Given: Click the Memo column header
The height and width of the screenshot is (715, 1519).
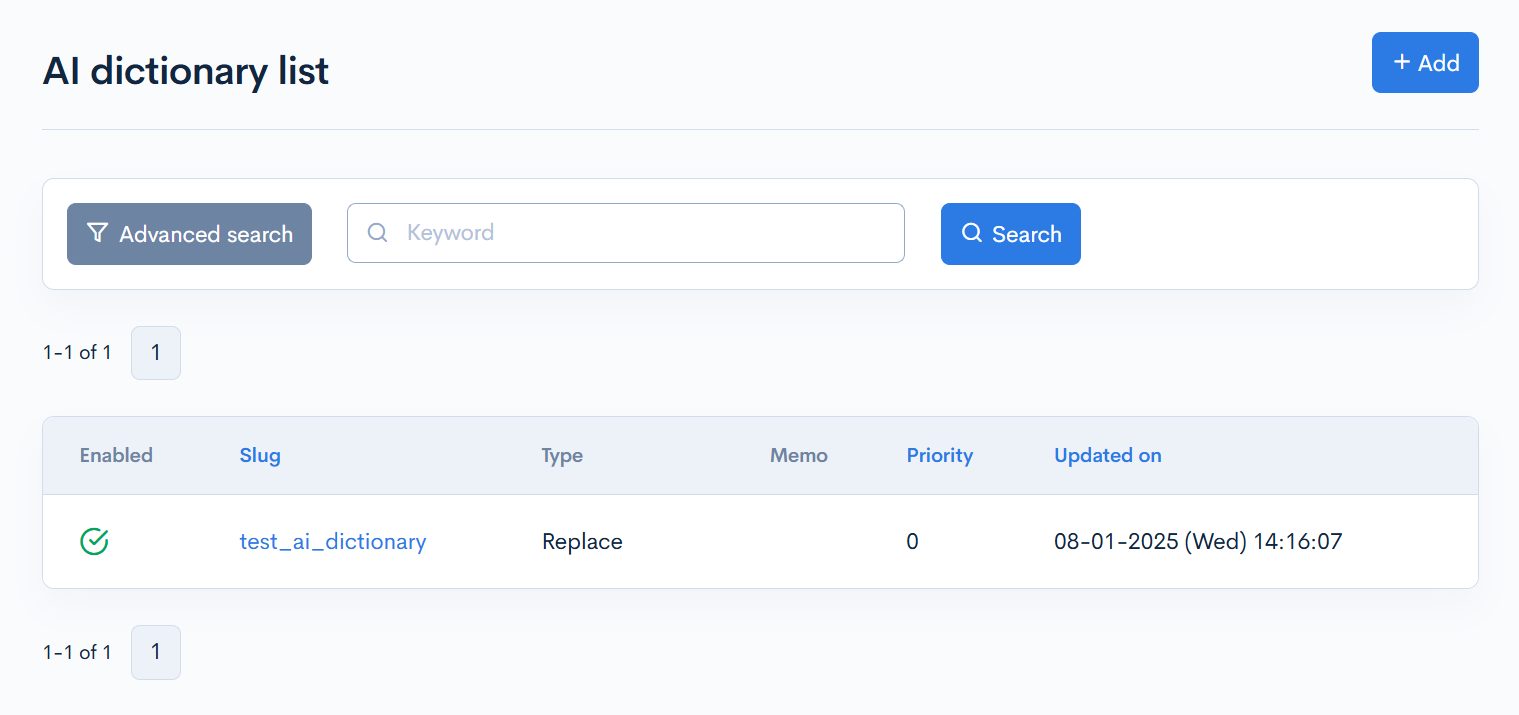Looking at the screenshot, I should 798,455.
